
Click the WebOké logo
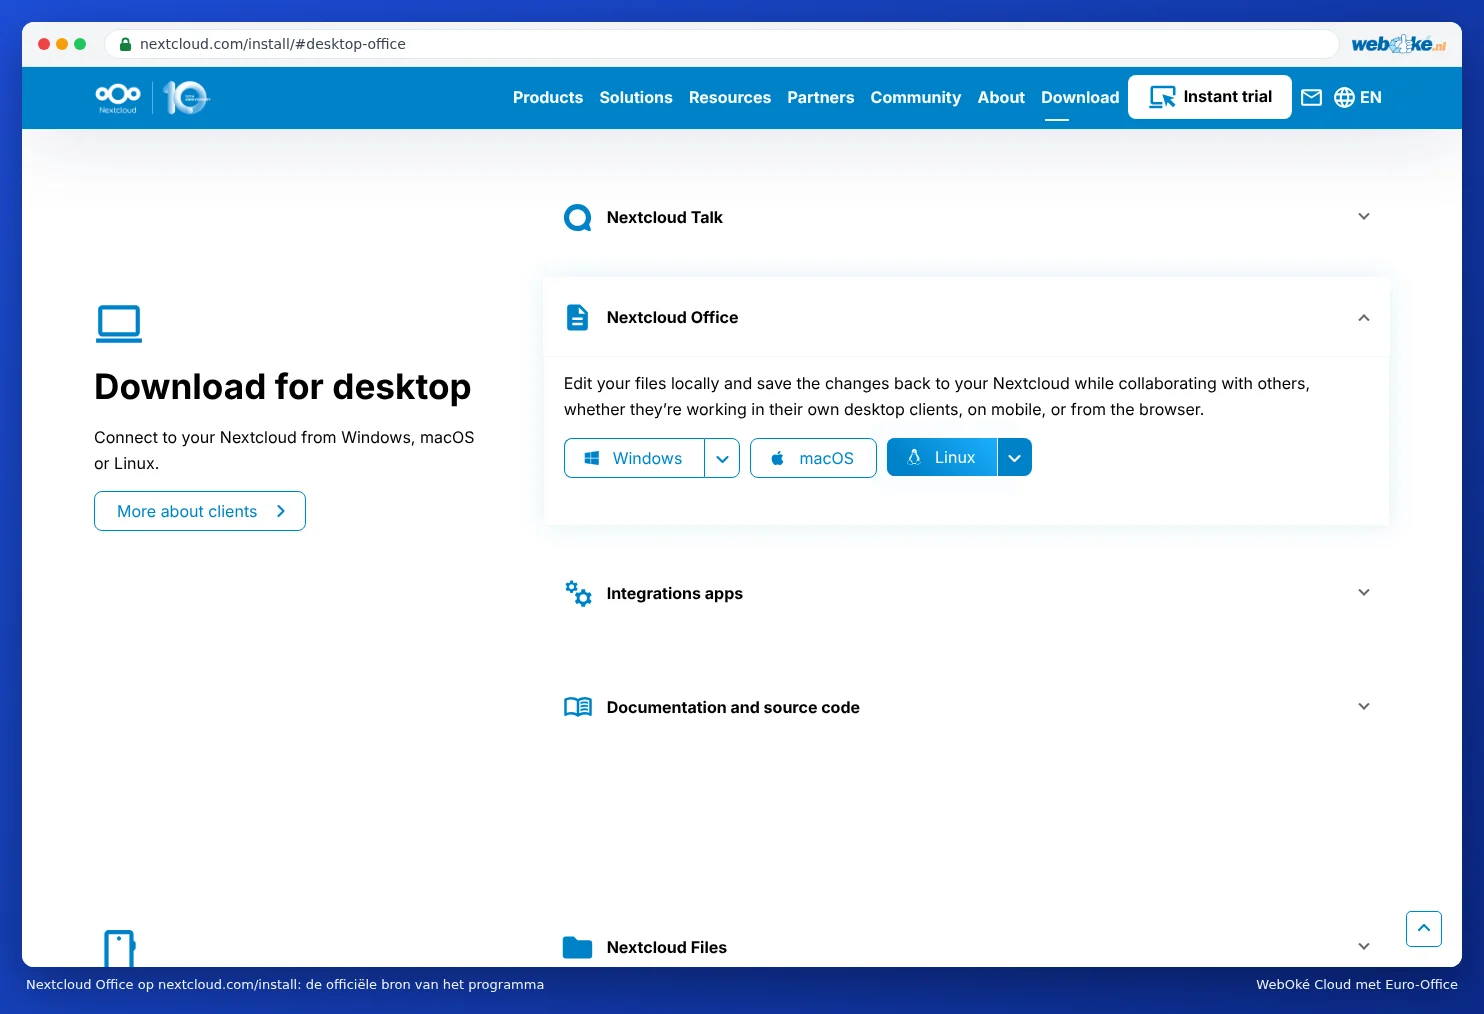[1398, 44]
